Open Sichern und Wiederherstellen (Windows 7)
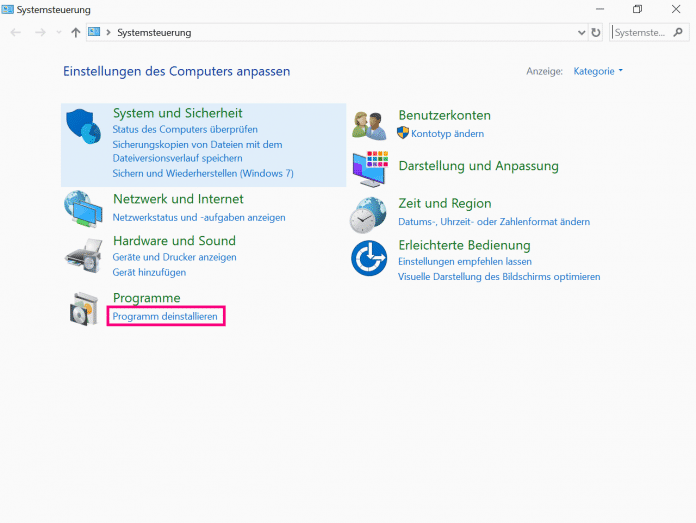This screenshot has width=696, height=523. coord(203,173)
